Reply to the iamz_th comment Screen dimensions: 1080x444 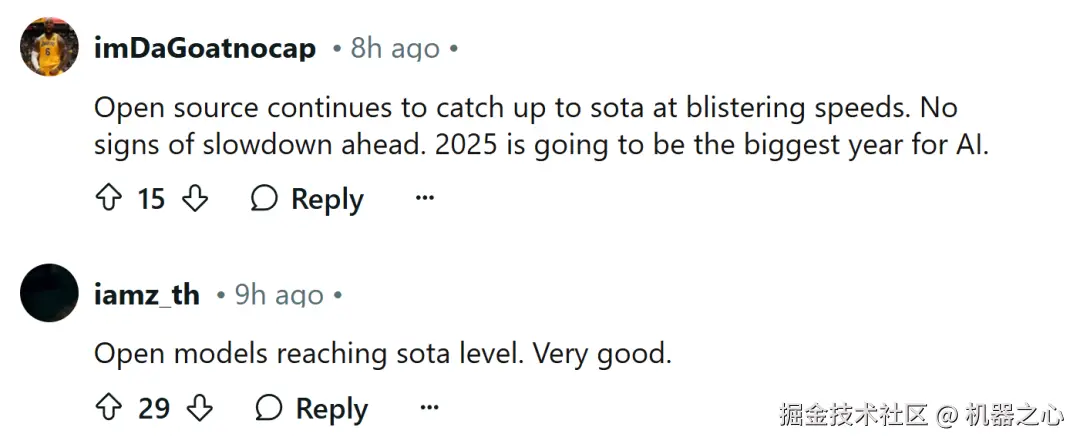pyautogui.click(x=311, y=409)
